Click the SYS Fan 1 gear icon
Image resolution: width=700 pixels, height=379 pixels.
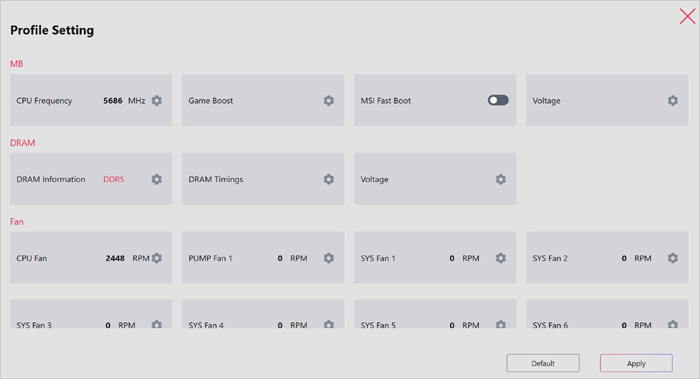pyautogui.click(x=501, y=258)
